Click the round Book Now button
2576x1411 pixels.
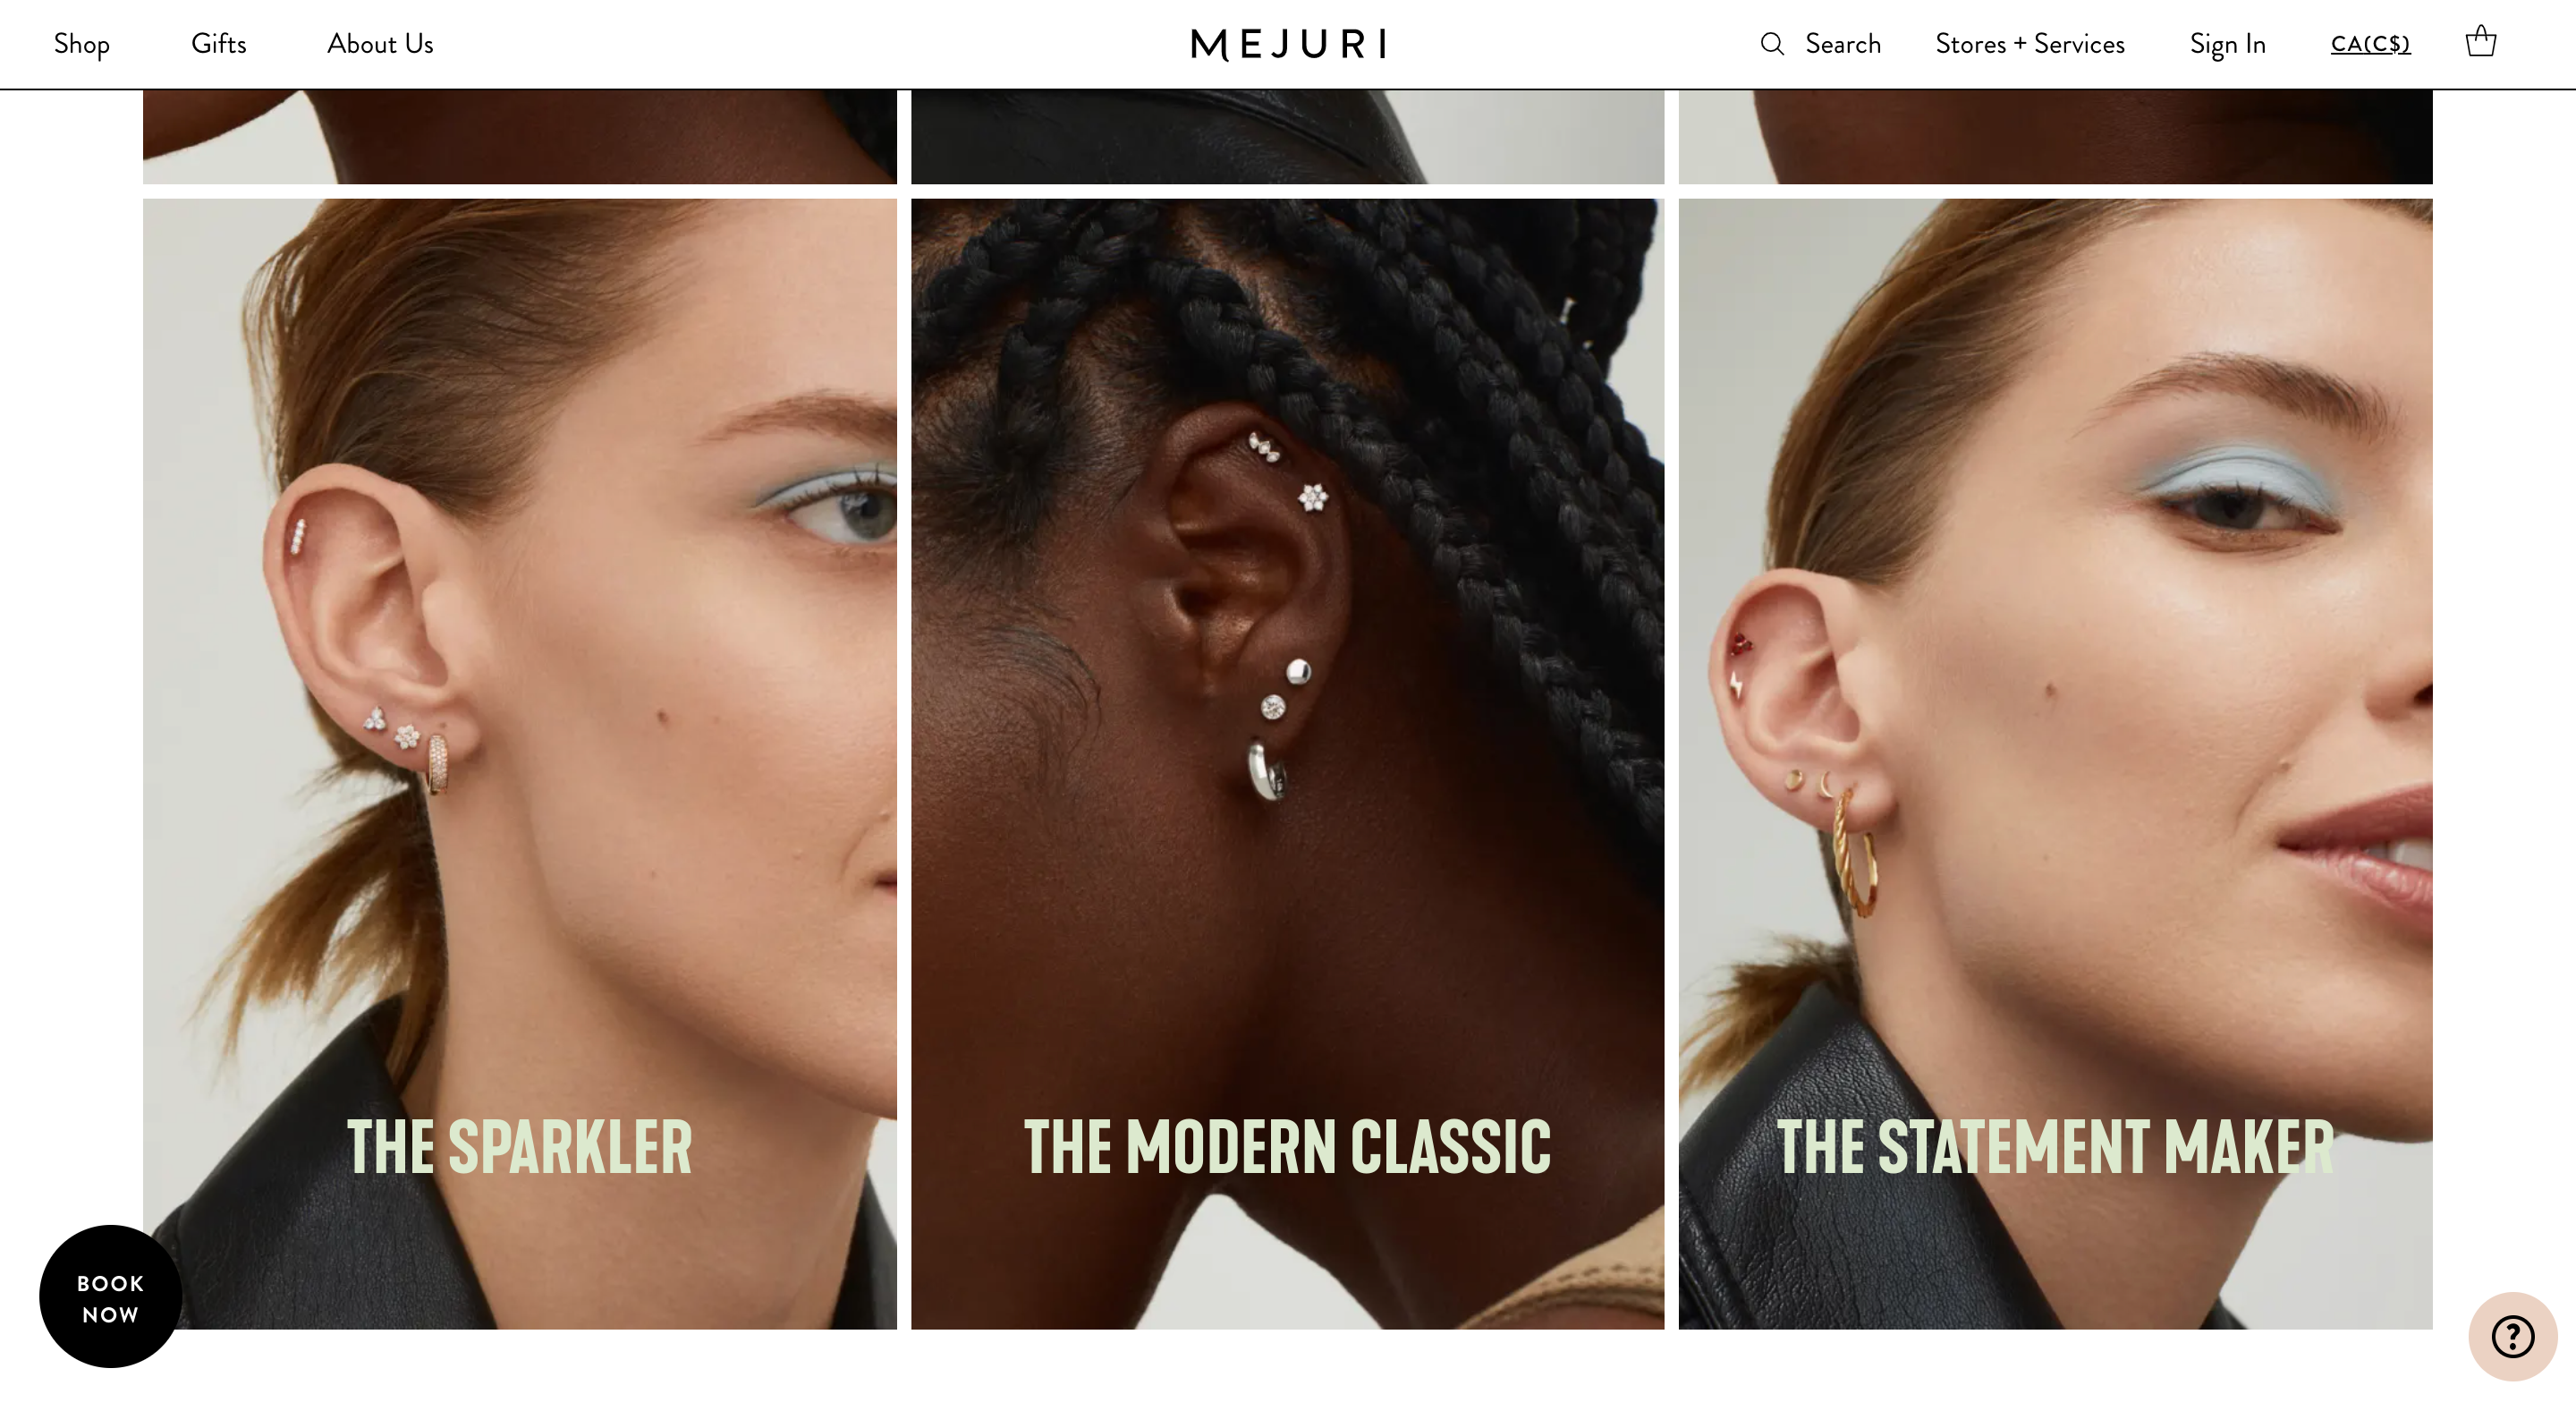tap(110, 1297)
